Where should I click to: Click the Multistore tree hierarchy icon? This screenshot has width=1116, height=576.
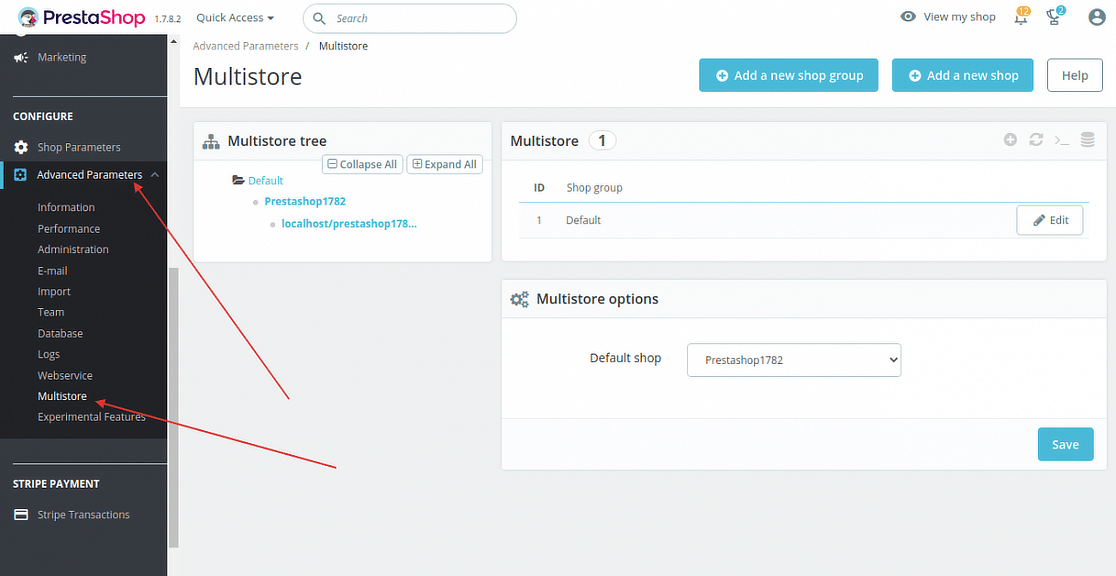211,141
